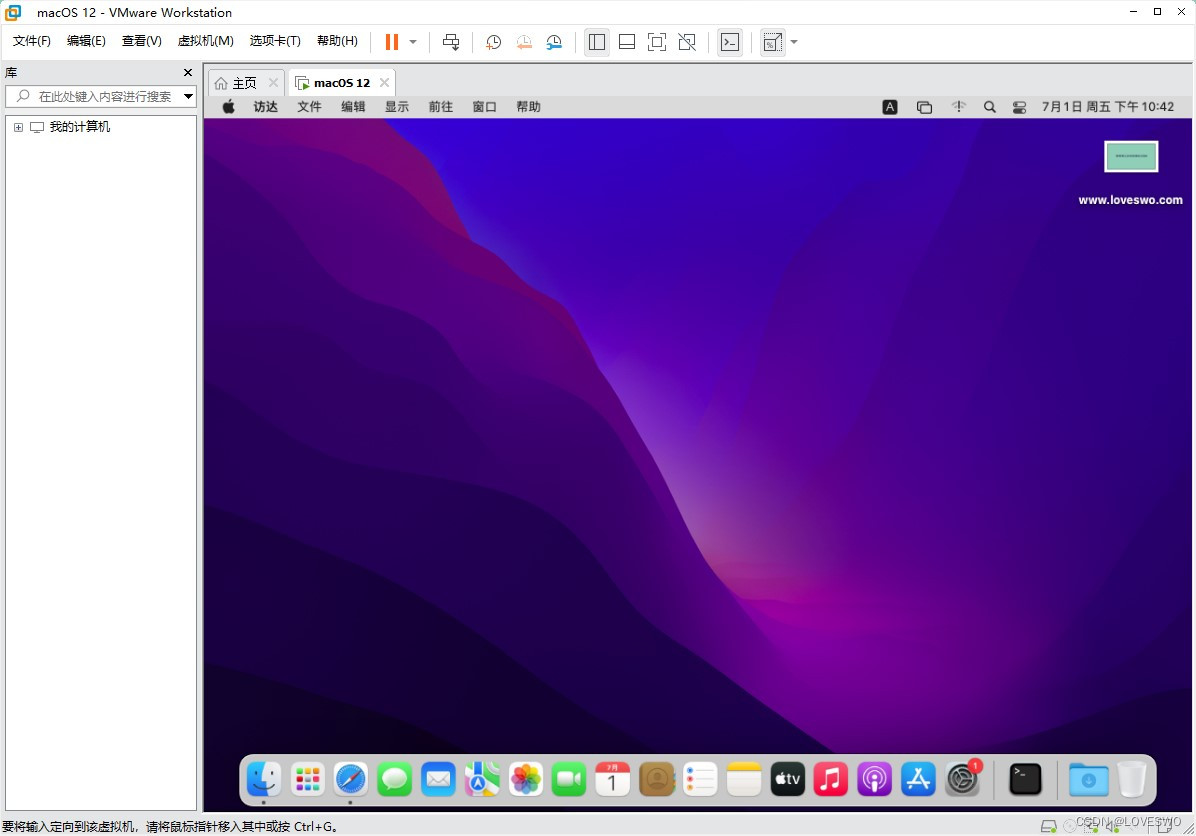The image size is (1196, 836).
Task: Open Music from the Dock
Action: pos(831,780)
